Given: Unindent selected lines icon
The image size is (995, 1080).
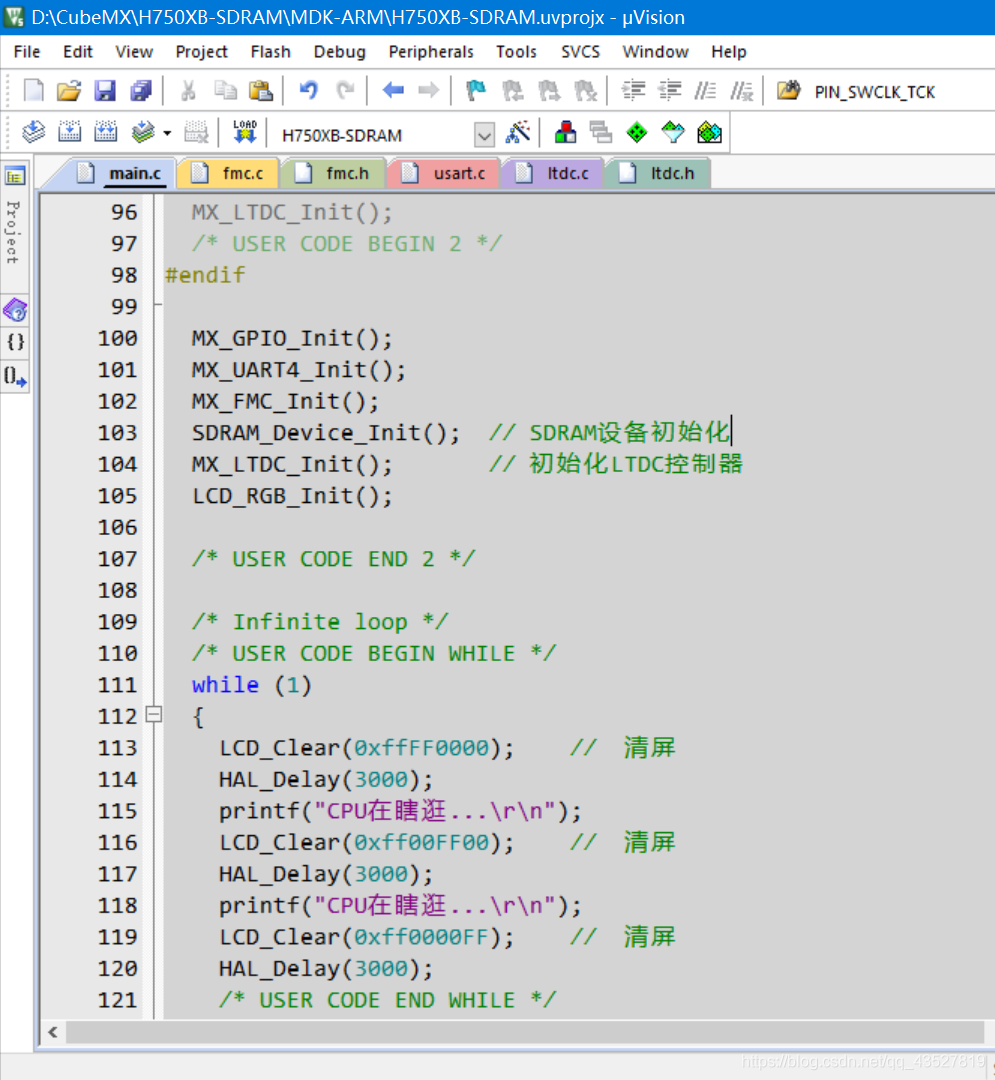Looking at the screenshot, I should (669, 90).
